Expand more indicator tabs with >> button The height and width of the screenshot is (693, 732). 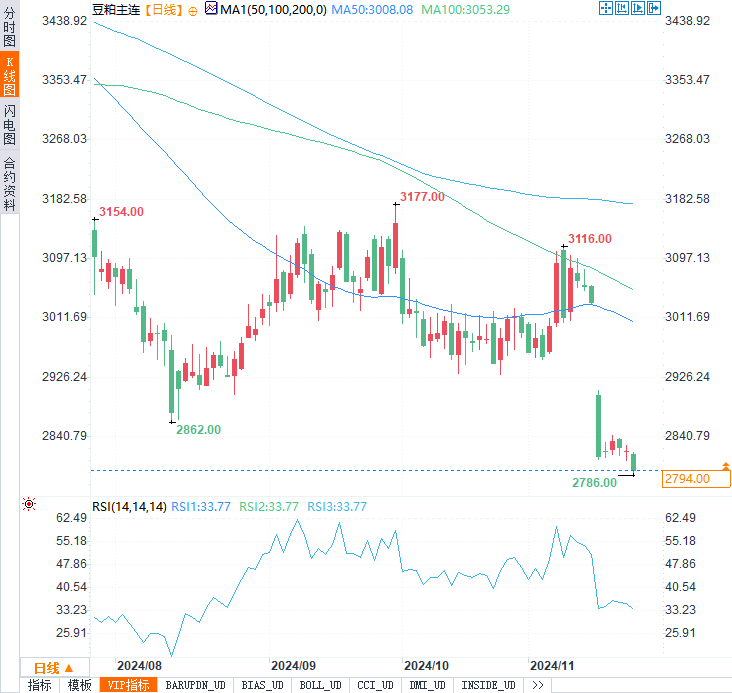(x=538, y=685)
